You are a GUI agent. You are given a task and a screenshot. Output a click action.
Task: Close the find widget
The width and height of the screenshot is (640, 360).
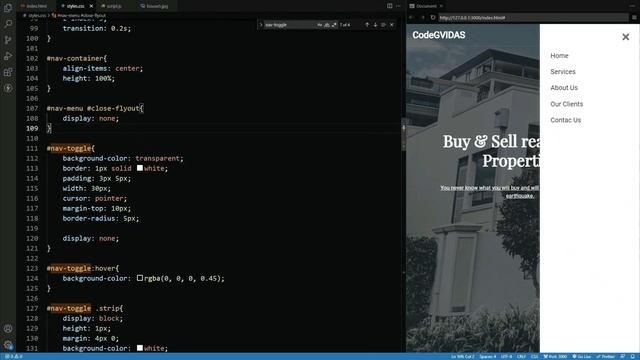(x=392, y=25)
